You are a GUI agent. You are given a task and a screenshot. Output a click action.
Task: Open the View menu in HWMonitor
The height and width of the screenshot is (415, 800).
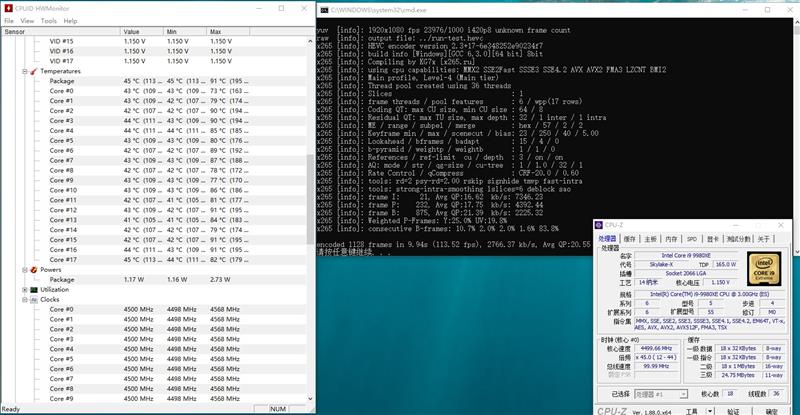[x=26, y=20]
